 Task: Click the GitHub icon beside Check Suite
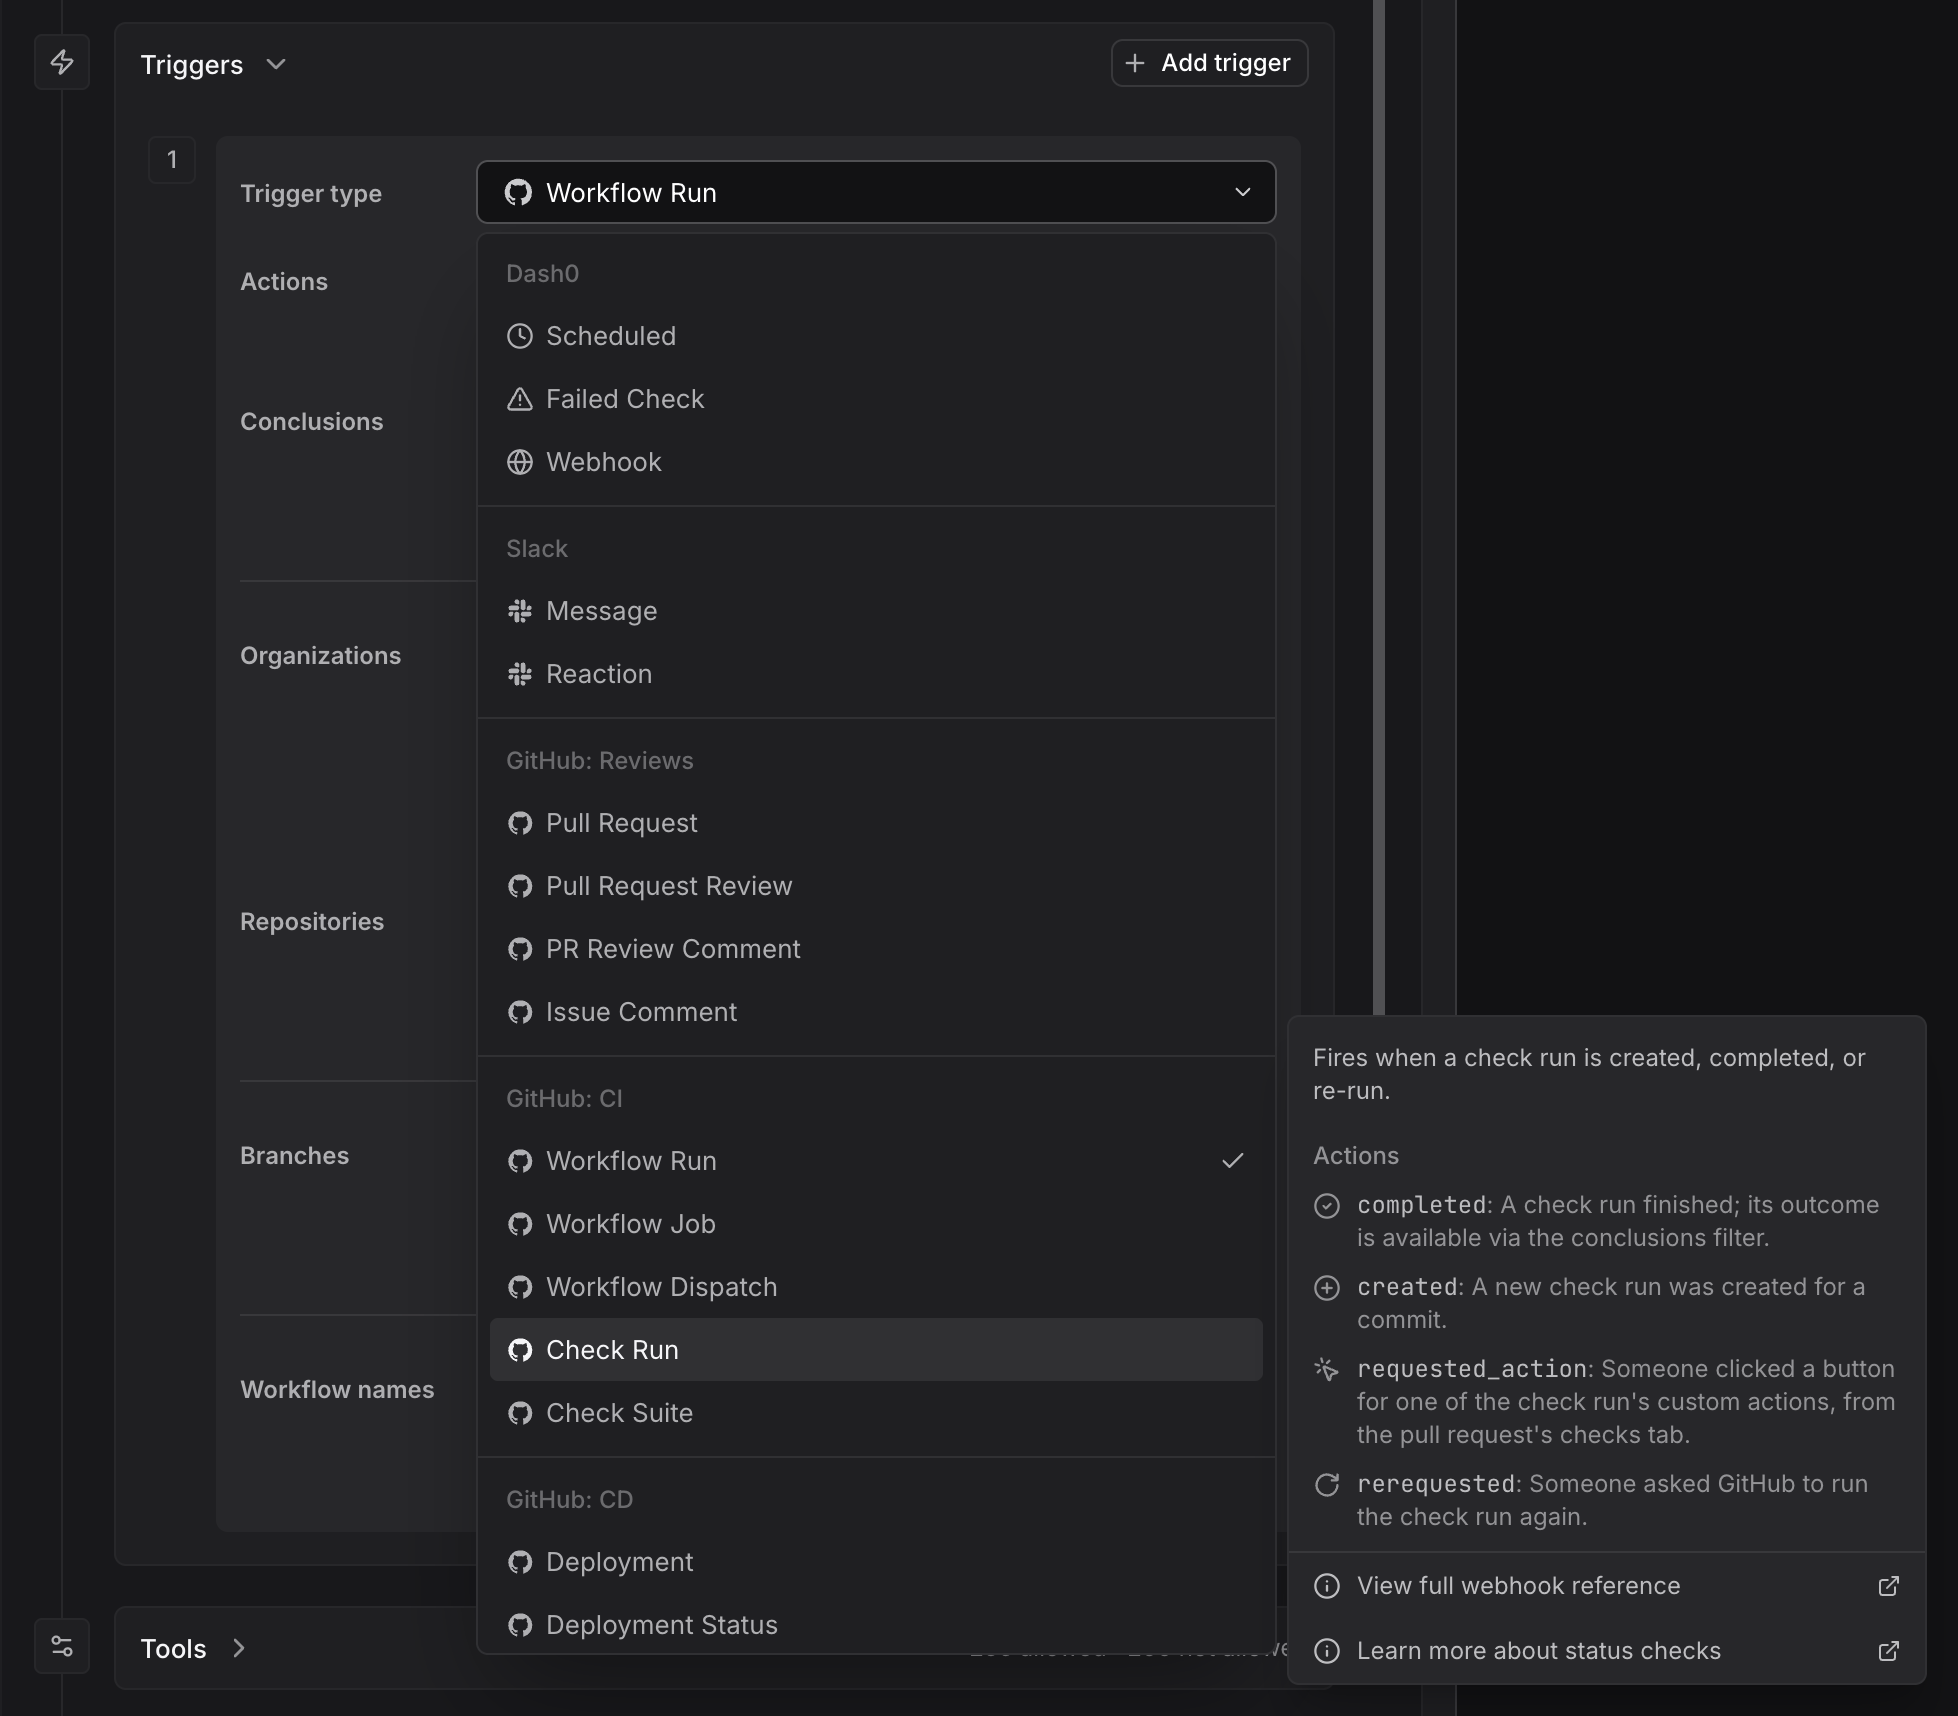point(520,1413)
